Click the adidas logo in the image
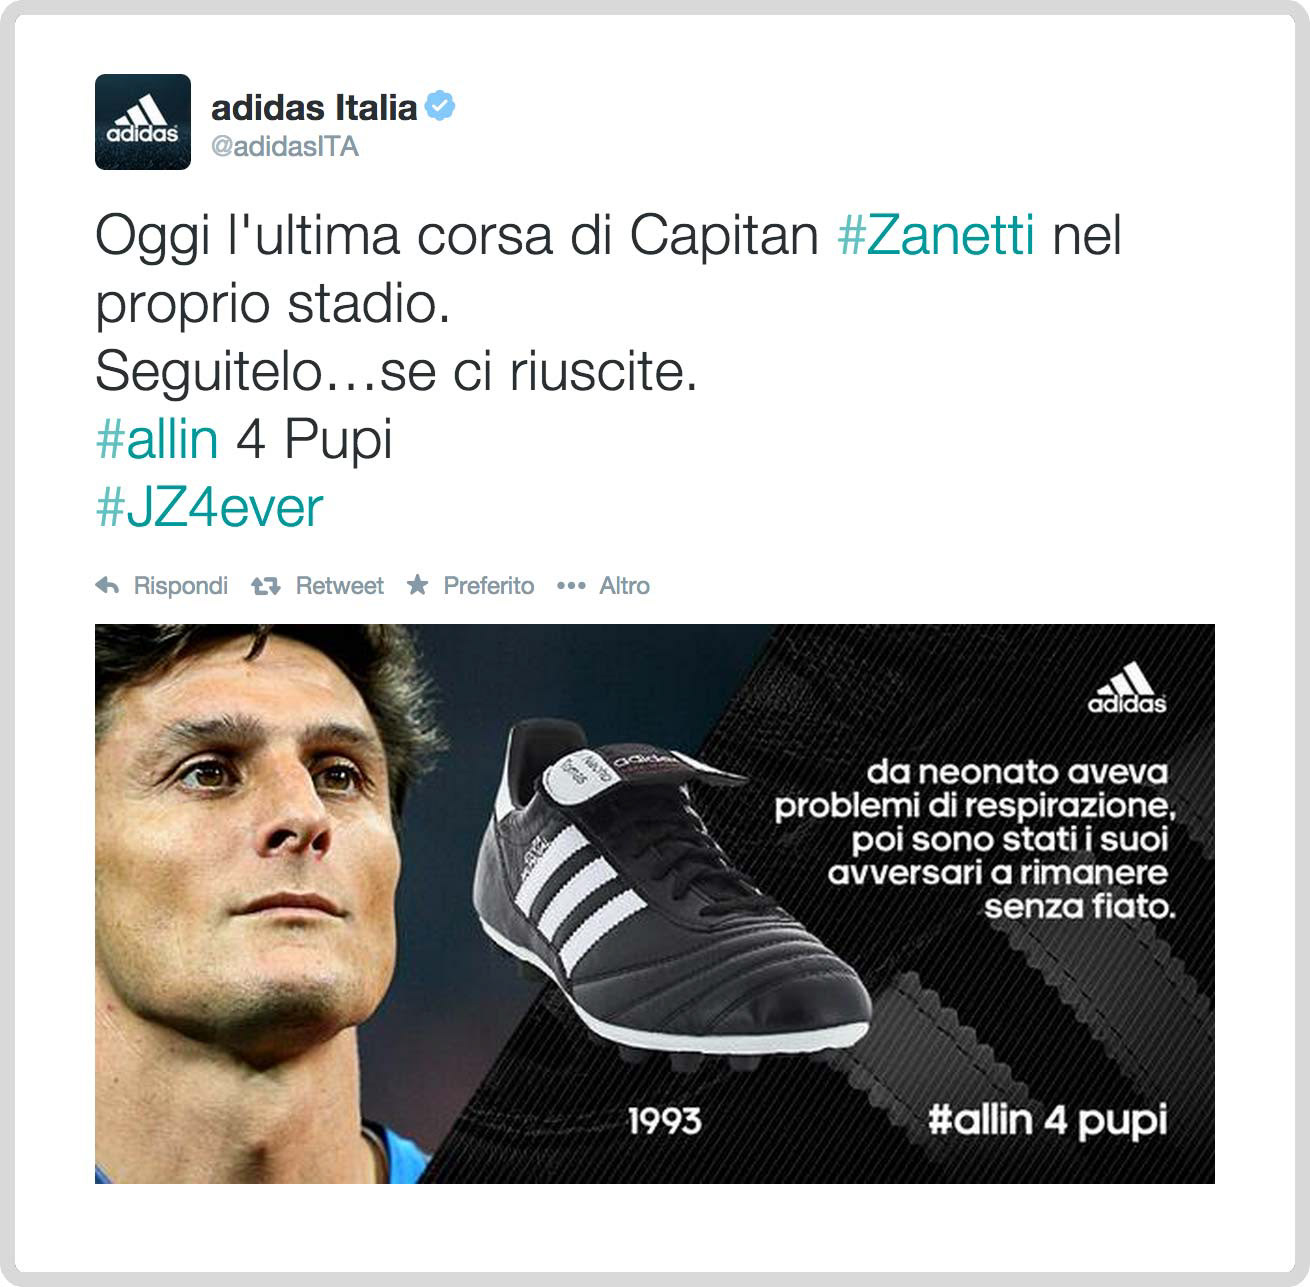1310x1287 pixels. (x=1127, y=688)
